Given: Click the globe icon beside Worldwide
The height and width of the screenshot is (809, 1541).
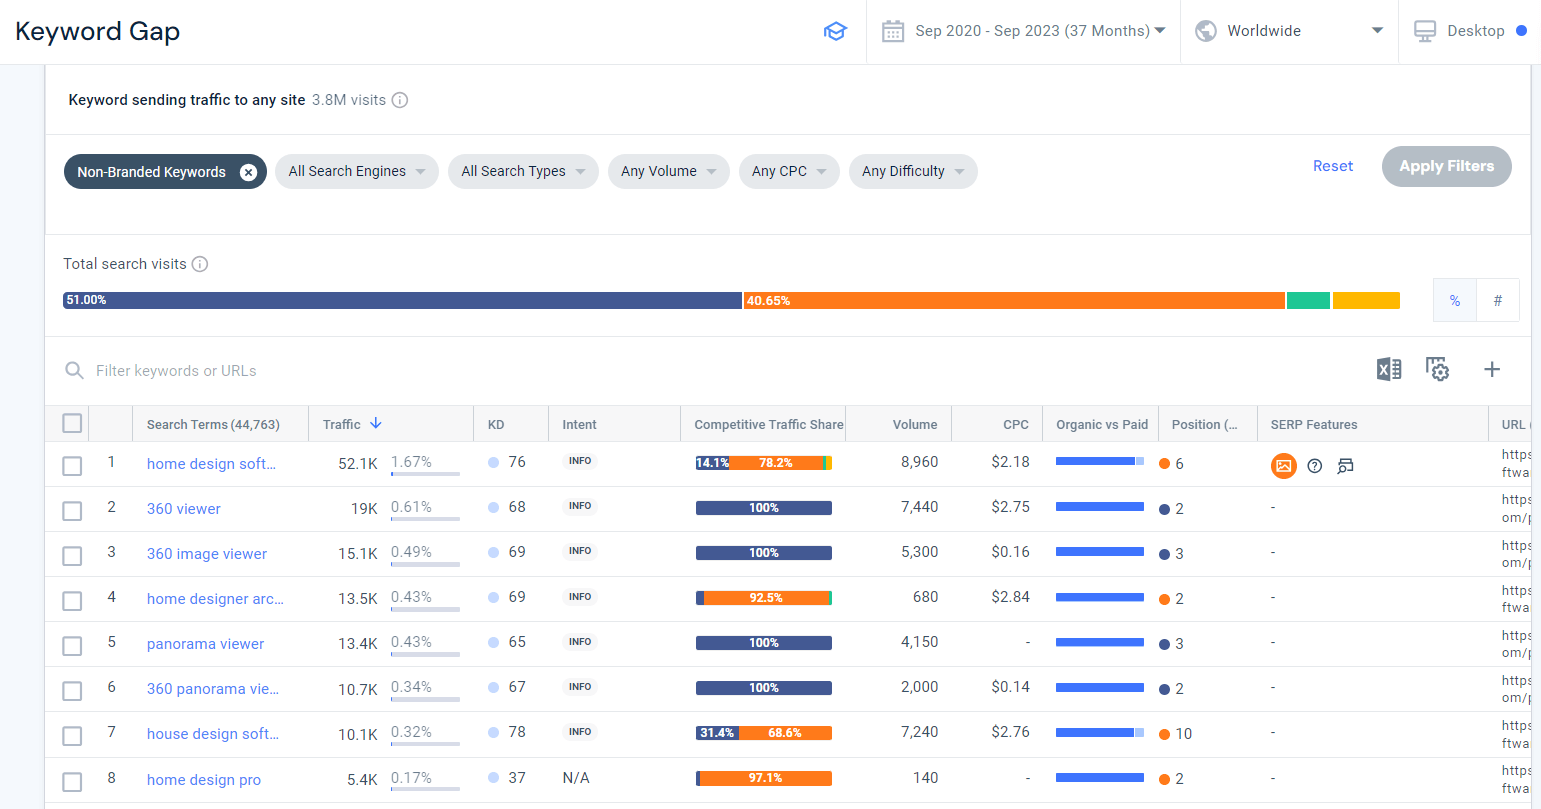Looking at the screenshot, I should point(1206,31).
